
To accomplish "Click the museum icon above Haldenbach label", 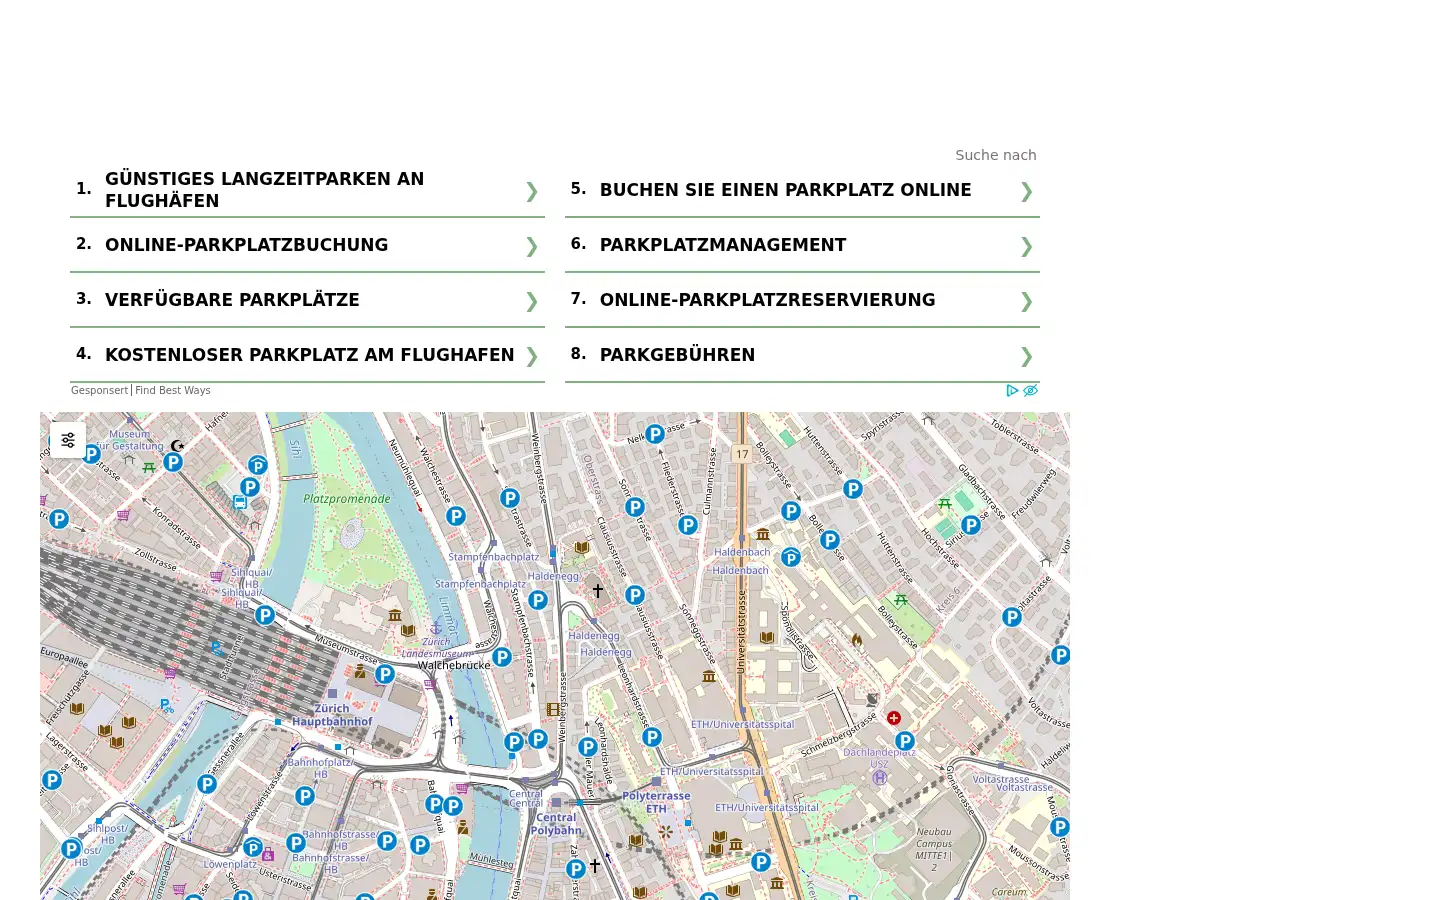I will click(763, 534).
